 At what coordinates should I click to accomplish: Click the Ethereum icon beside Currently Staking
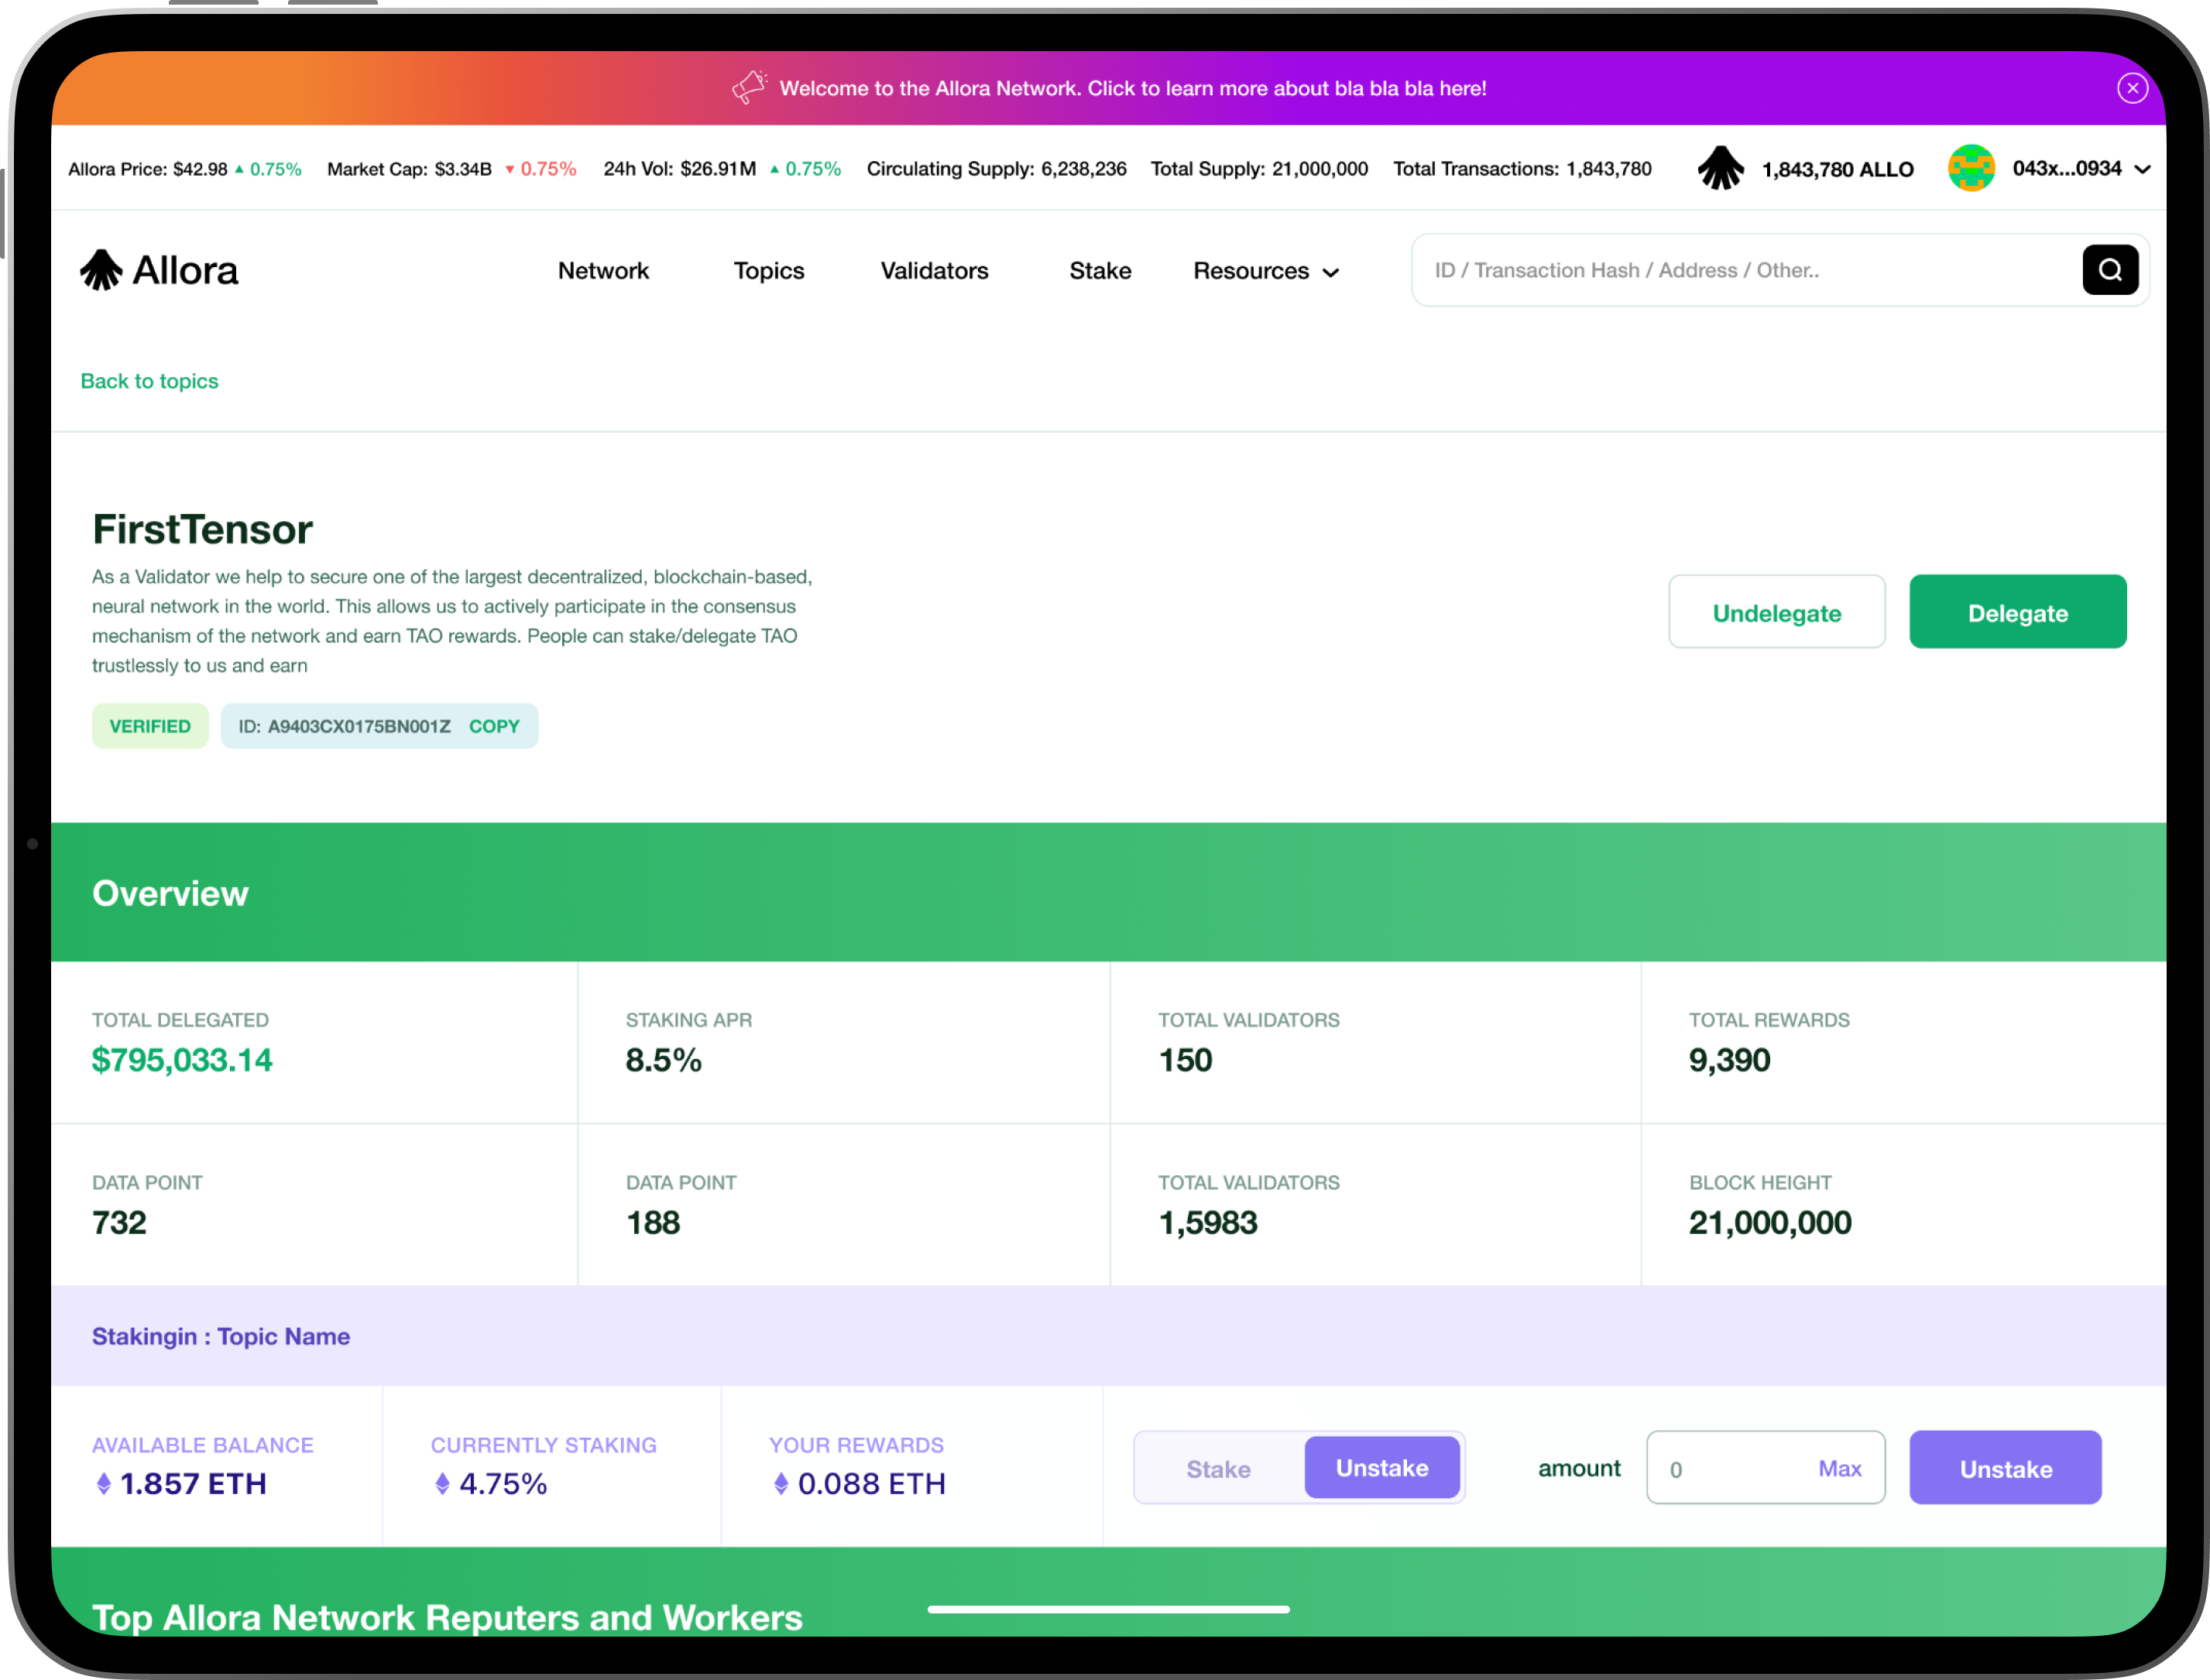coord(442,1484)
